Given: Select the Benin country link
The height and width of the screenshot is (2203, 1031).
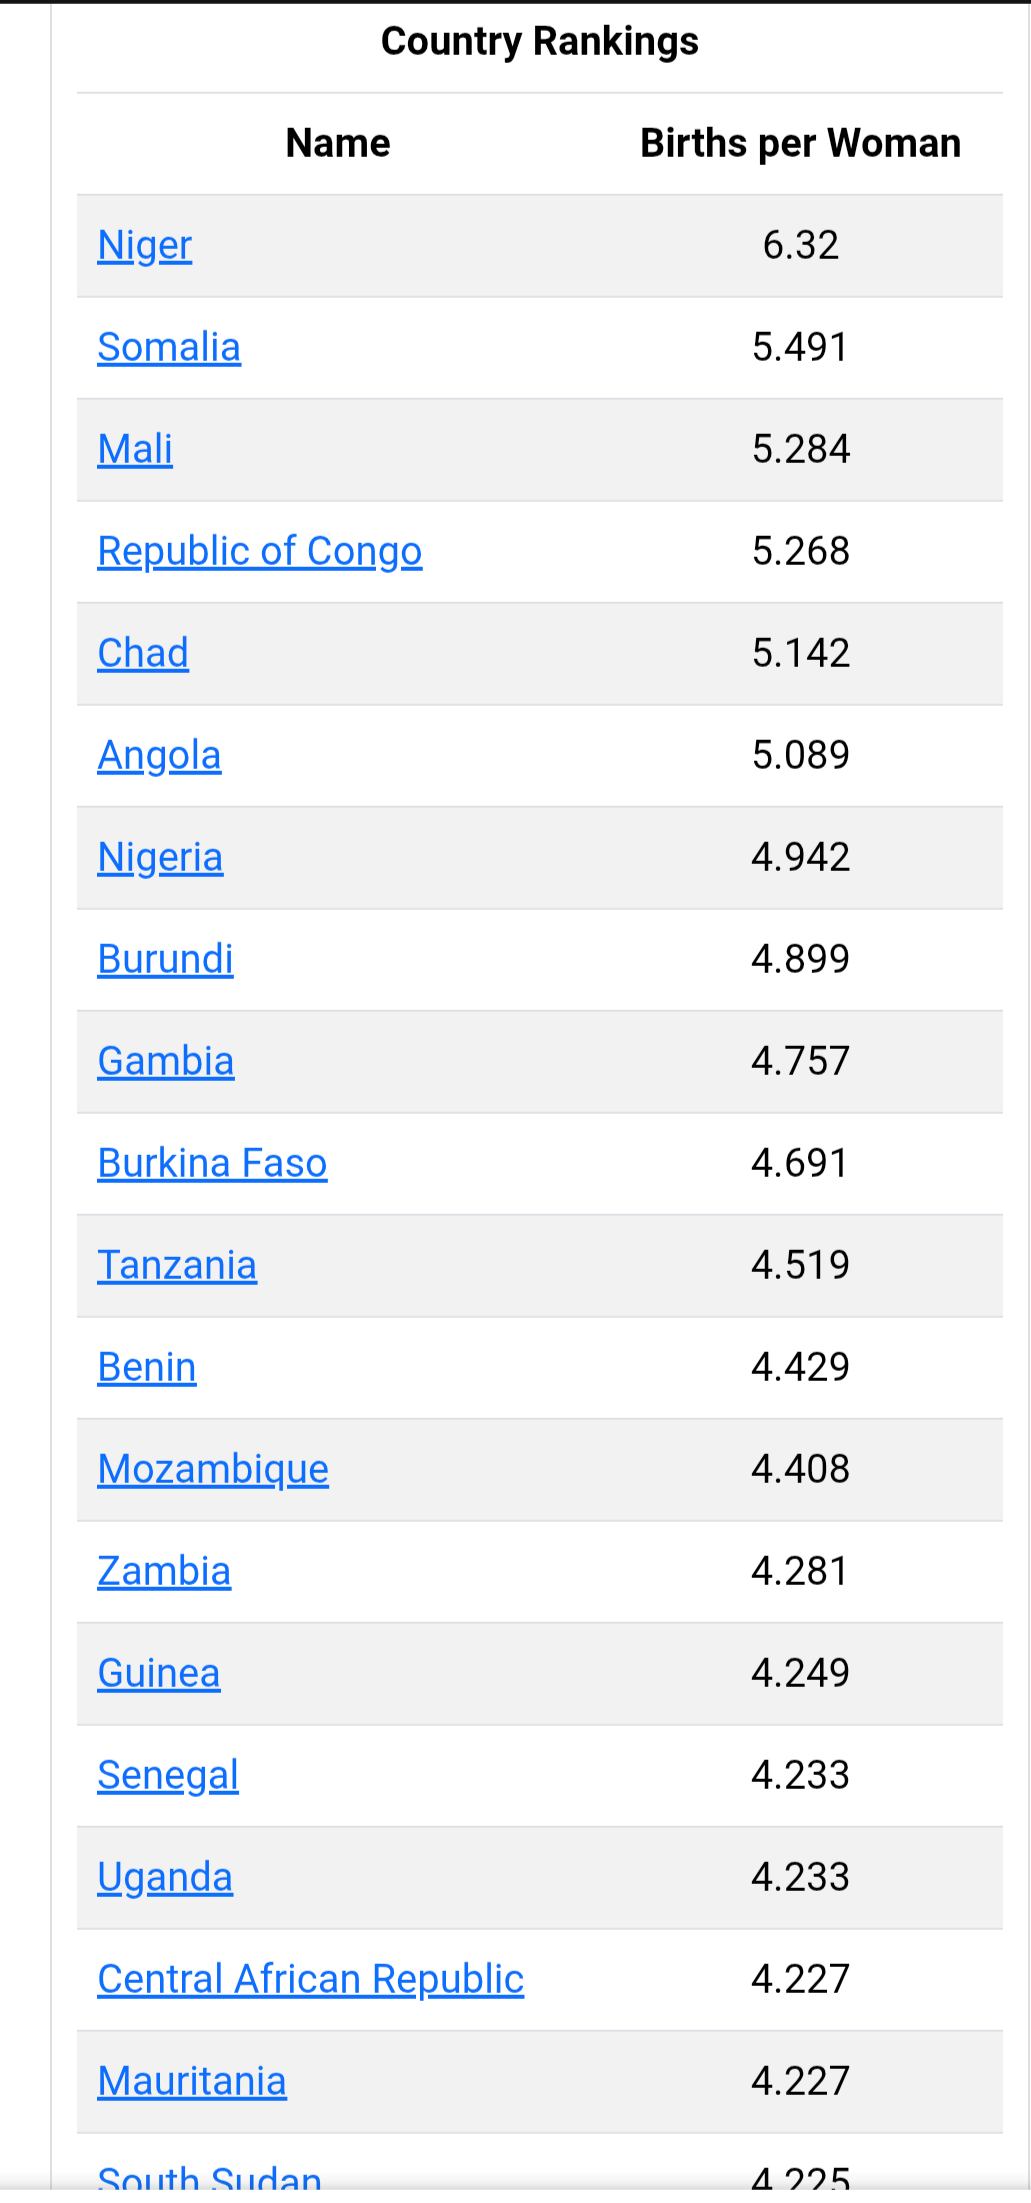Looking at the screenshot, I should pyautogui.click(x=147, y=1368).
